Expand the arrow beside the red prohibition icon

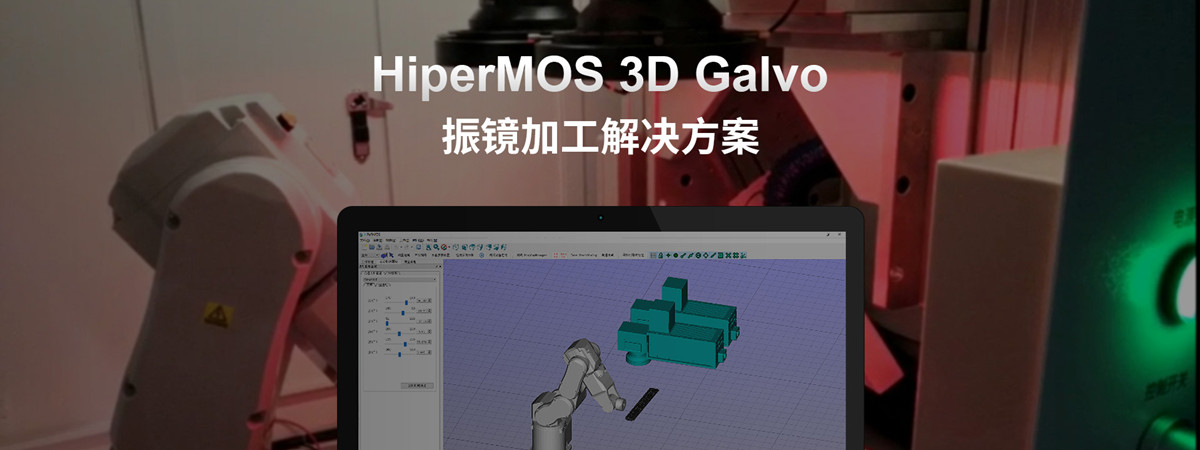[x=450, y=247]
